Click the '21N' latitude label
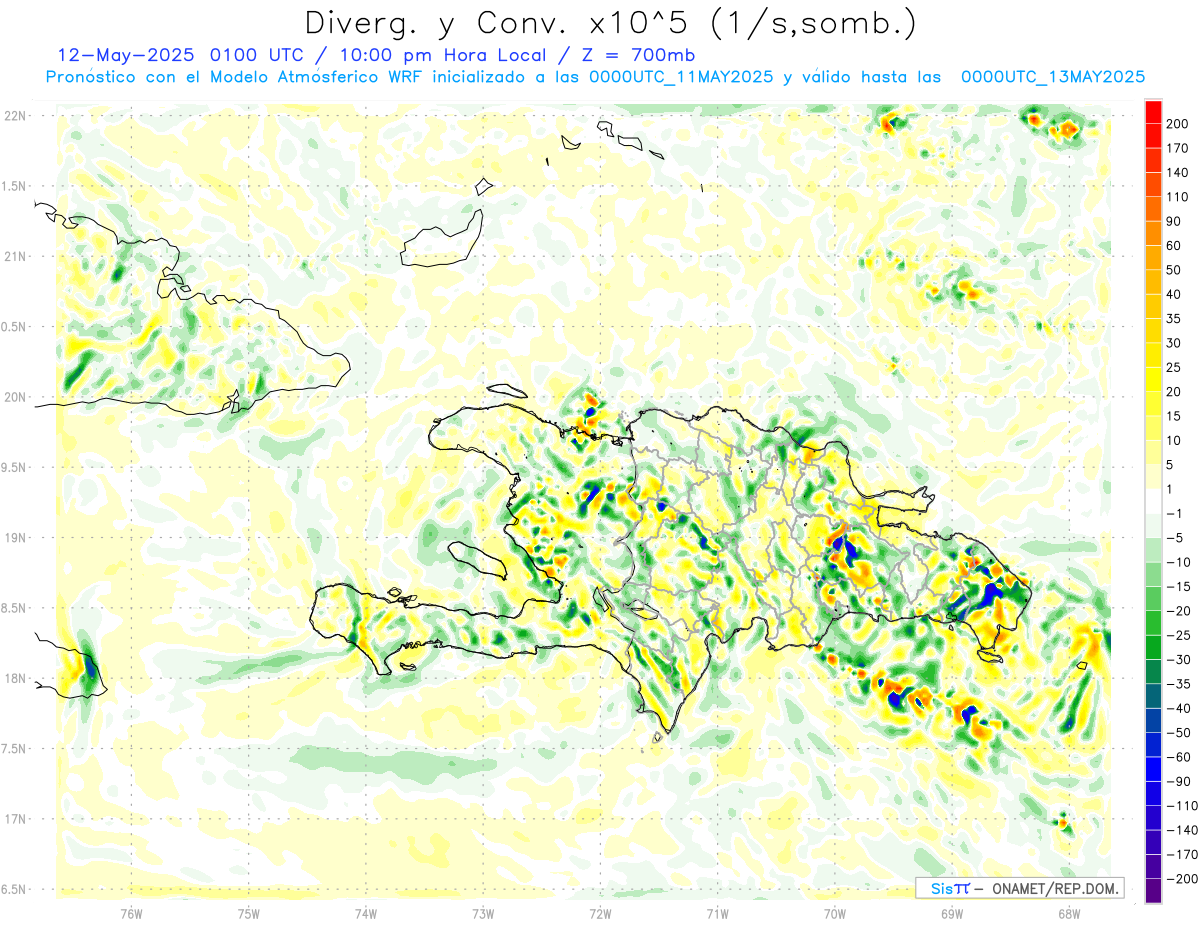1200x927 pixels. [x=15, y=256]
